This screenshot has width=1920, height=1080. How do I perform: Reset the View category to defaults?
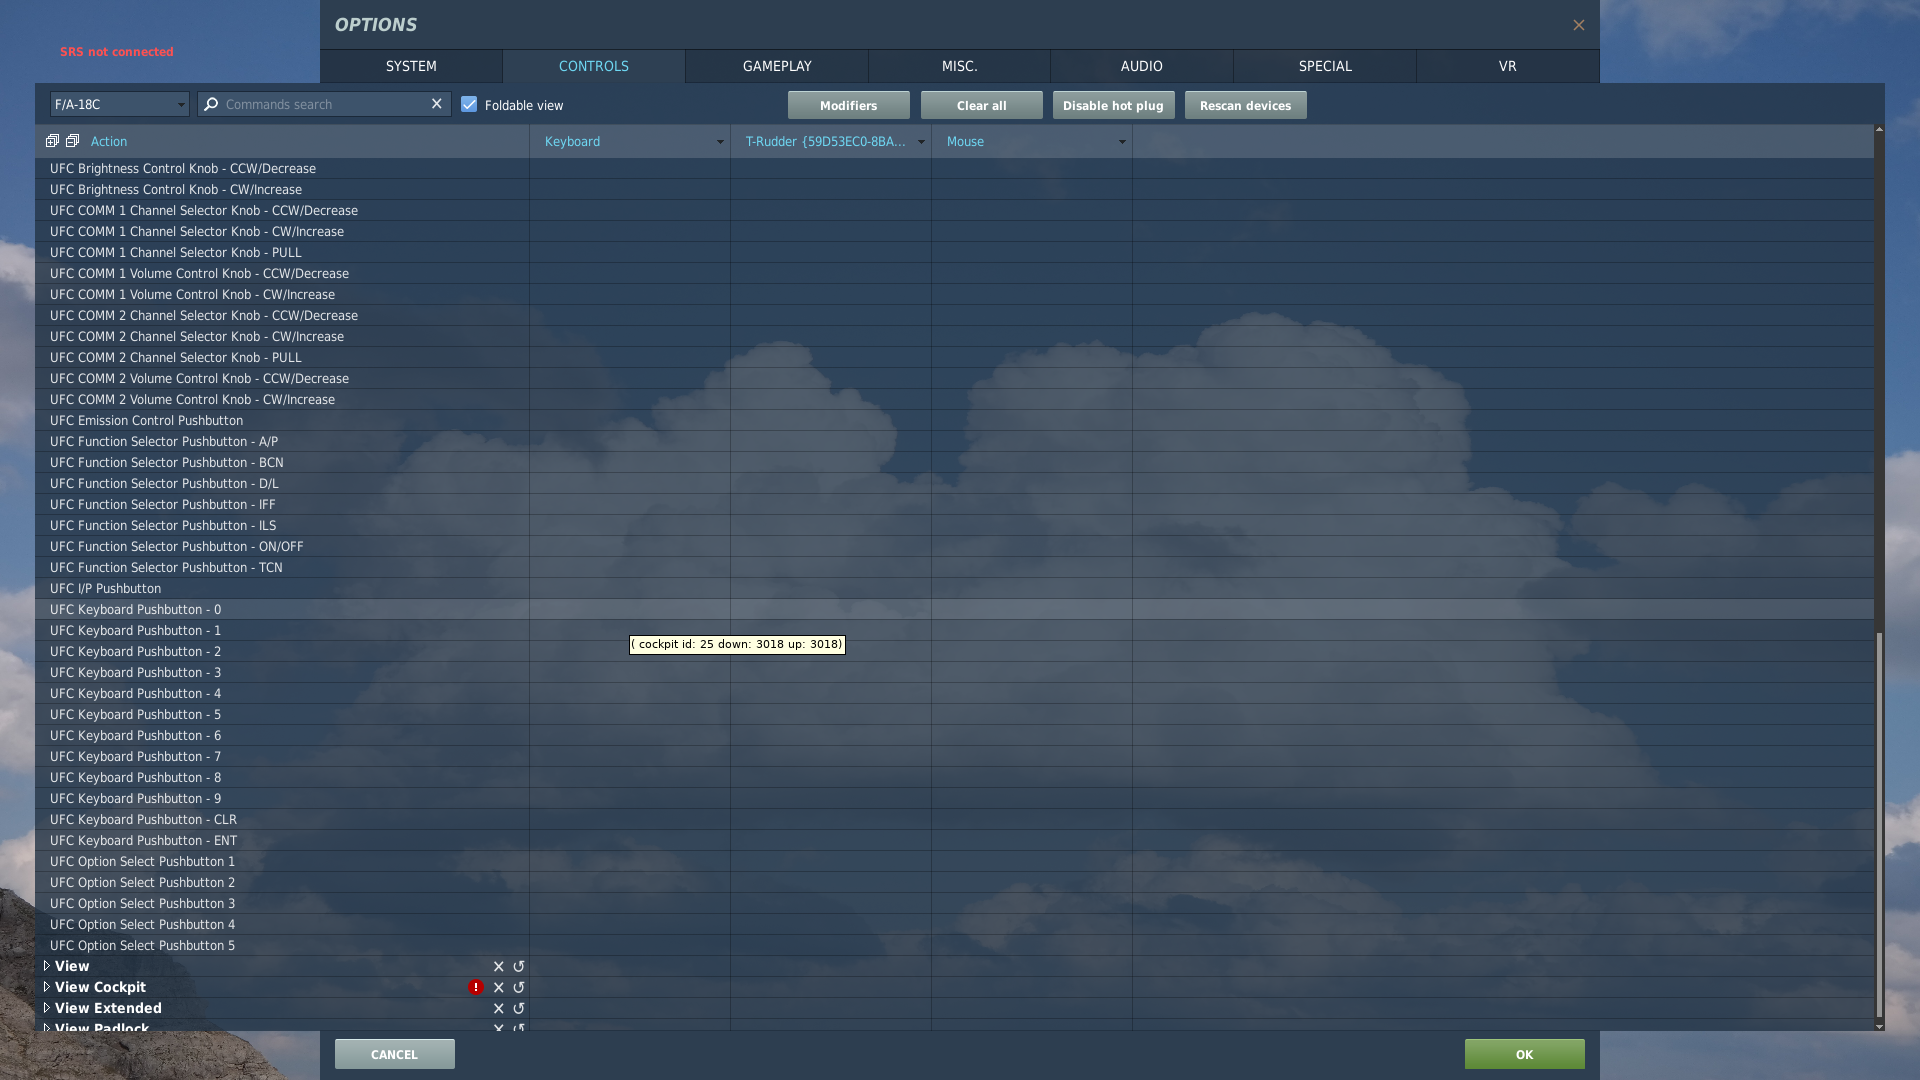[518, 966]
